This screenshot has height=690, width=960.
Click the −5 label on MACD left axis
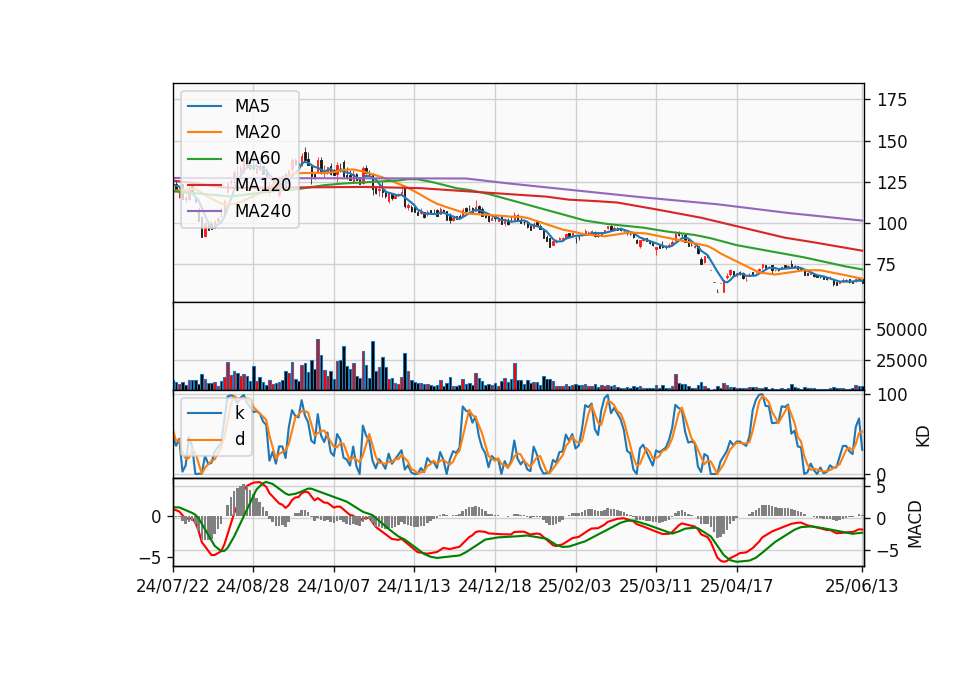[152, 558]
